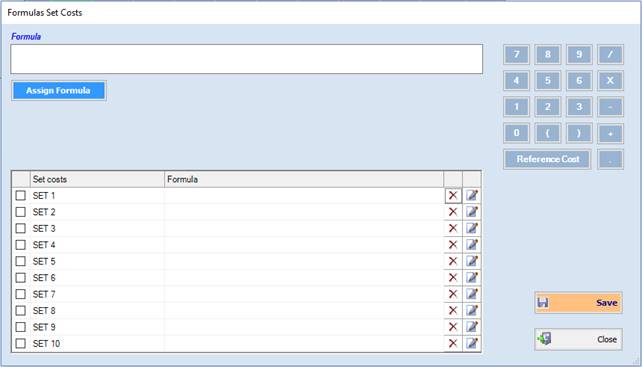Enable the SET 4 checkbox
Screen dimensions: 642x367
[20, 245]
